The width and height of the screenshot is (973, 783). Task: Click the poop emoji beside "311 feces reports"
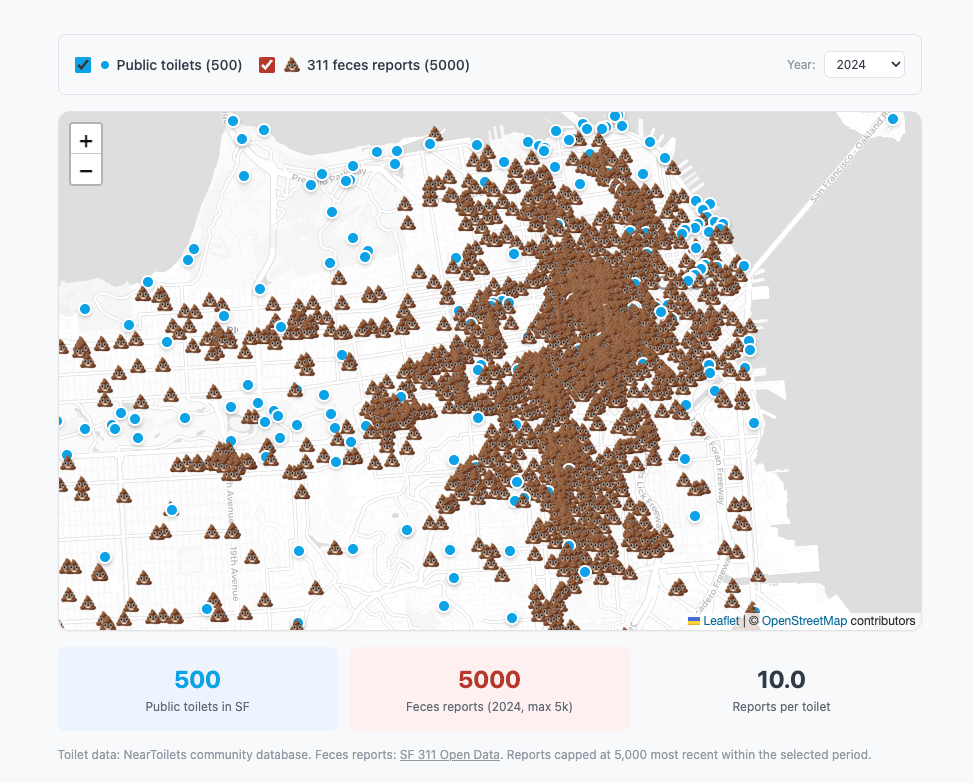(290, 64)
